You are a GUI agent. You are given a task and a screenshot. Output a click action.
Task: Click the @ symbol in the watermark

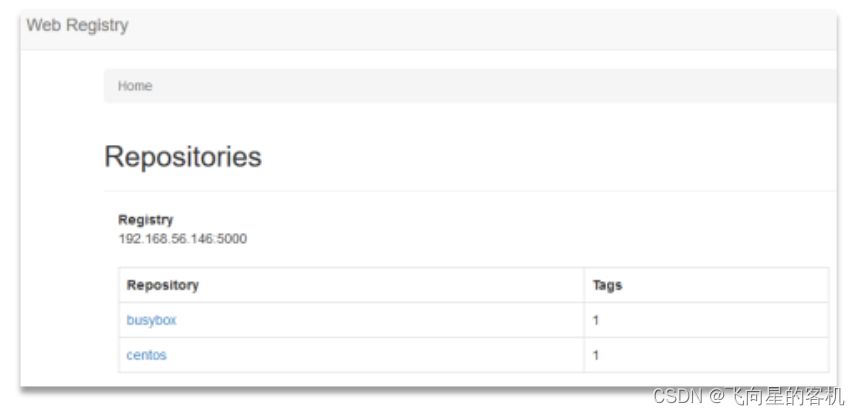(x=716, y=397)
